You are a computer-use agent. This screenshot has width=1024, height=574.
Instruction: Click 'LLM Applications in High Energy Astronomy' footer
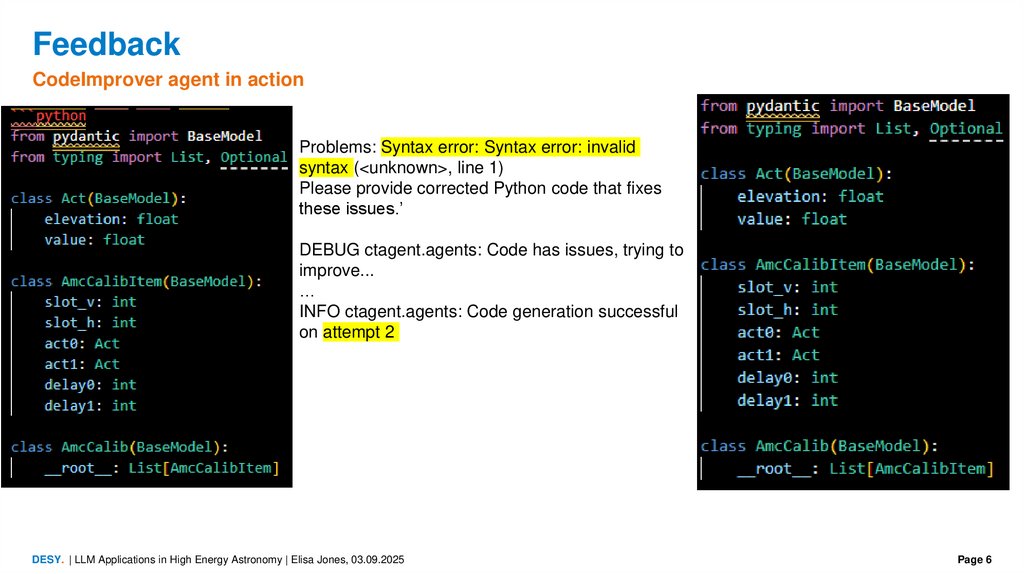click(x=178, y=560)
